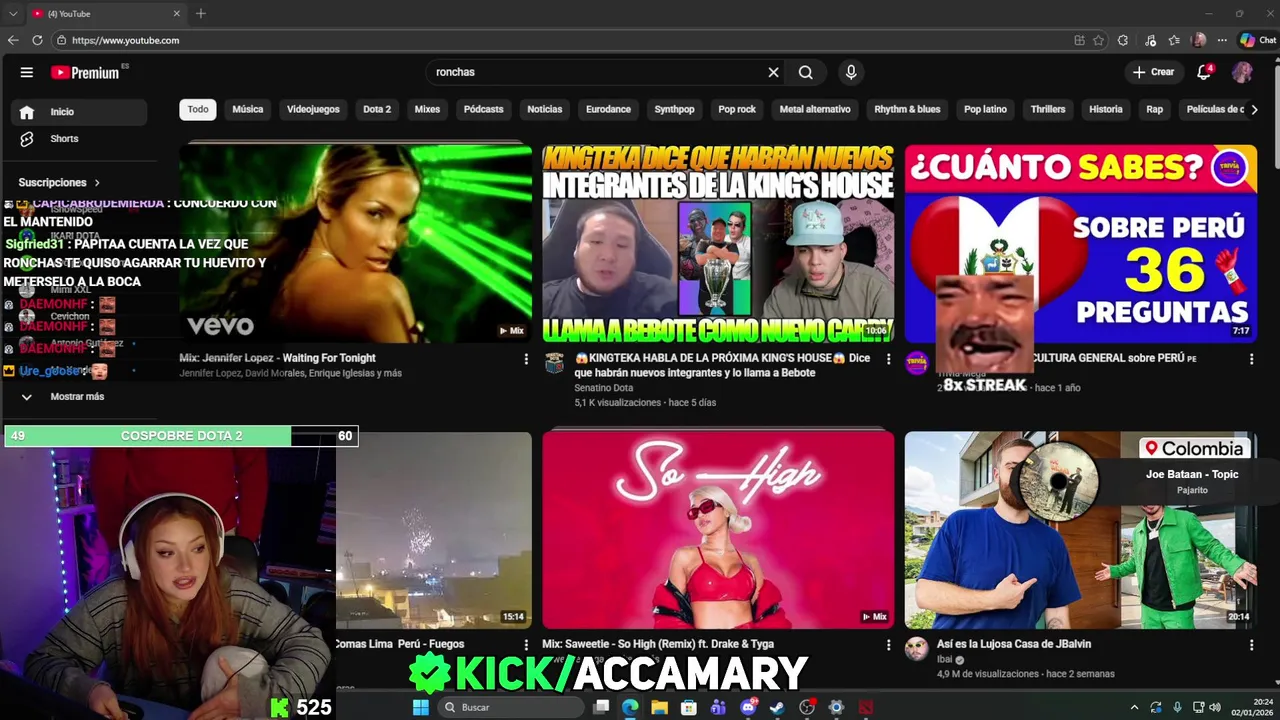1280x720 pixels.
Task: Open Shorts in the sidebar
Action: click(80, 139)
